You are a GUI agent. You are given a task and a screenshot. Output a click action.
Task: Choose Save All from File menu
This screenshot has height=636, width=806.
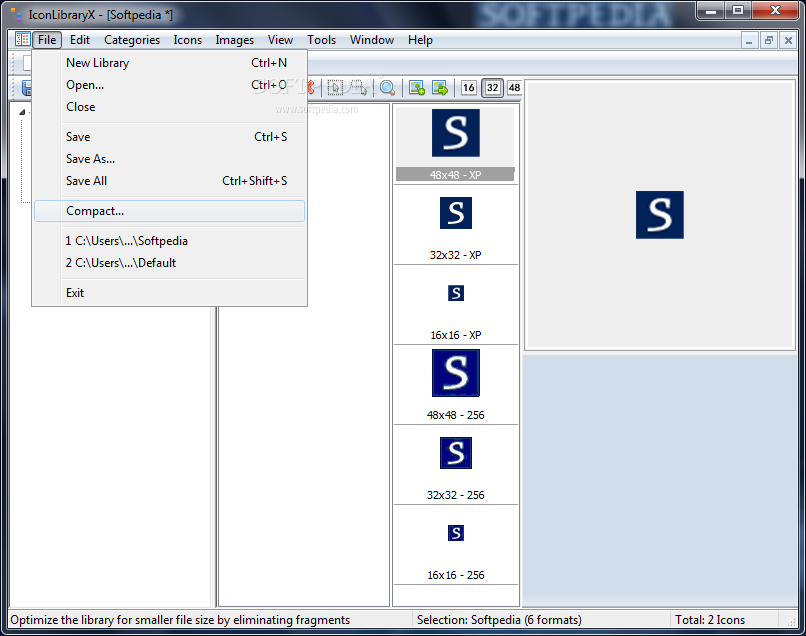coord(170,181)
